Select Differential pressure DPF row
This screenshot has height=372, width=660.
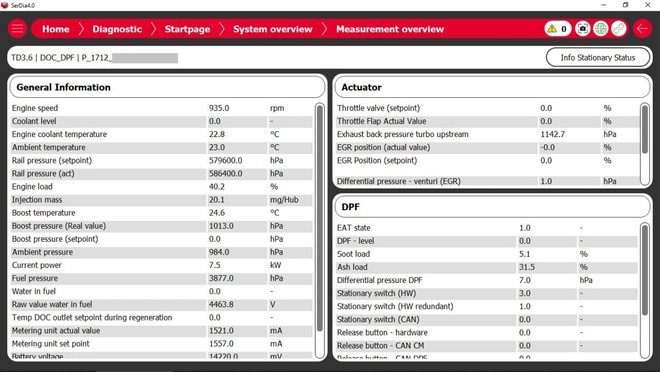pos(487,280)
